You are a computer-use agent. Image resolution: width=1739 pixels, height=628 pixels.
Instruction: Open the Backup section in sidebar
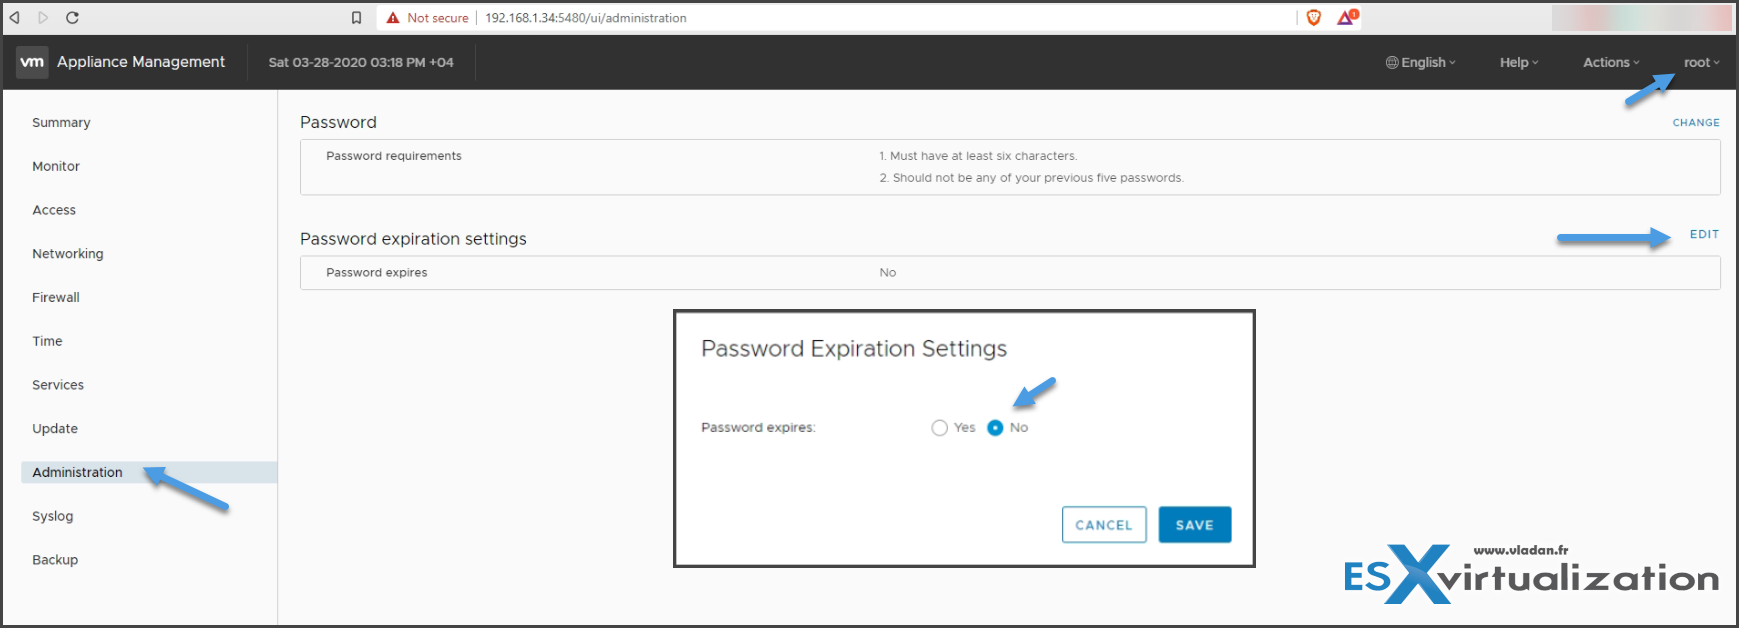pyautogui.click(x=55, y=560)
